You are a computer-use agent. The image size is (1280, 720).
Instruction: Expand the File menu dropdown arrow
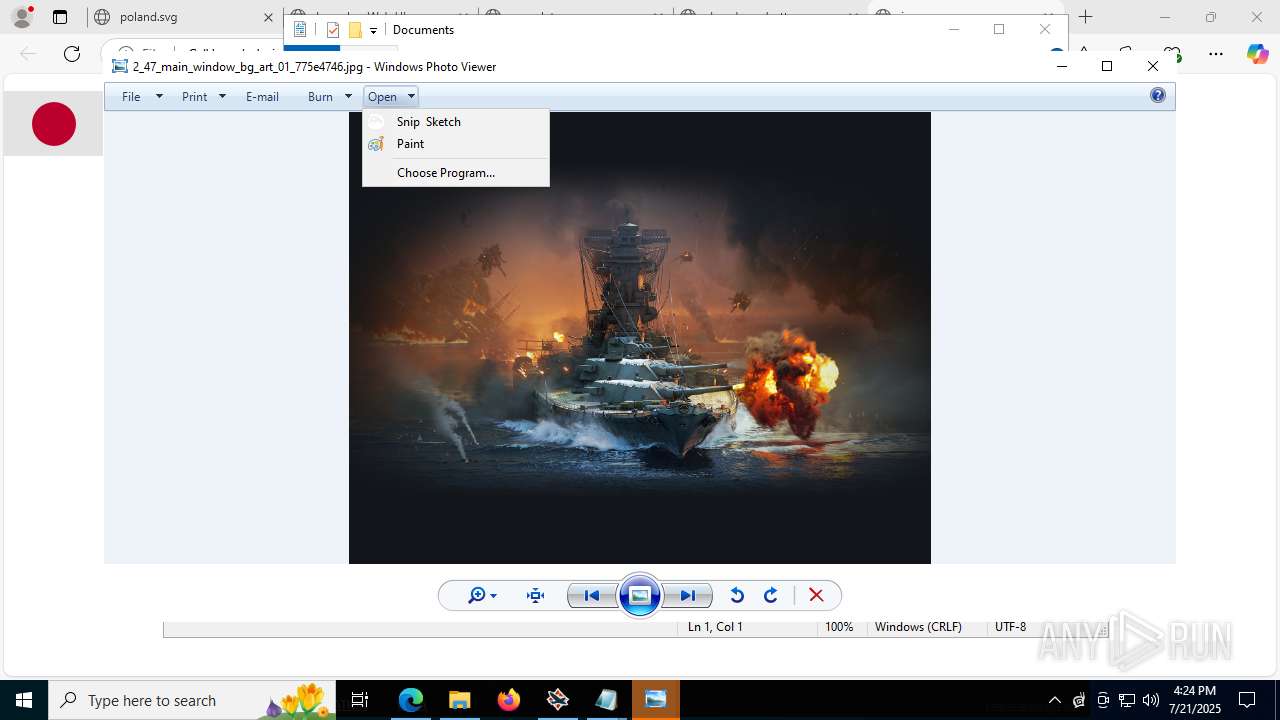[159, 97]
